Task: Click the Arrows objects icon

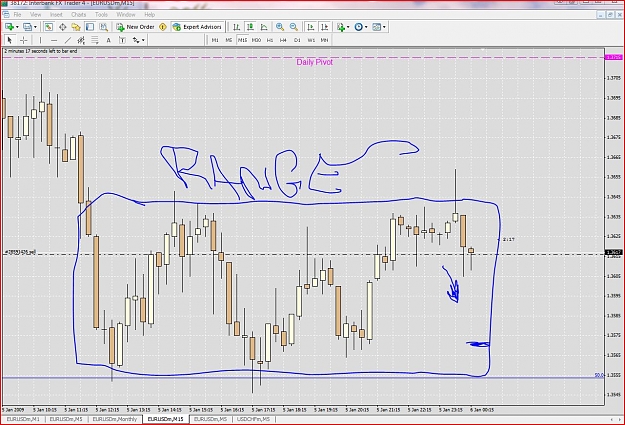Action: point(136,40)
